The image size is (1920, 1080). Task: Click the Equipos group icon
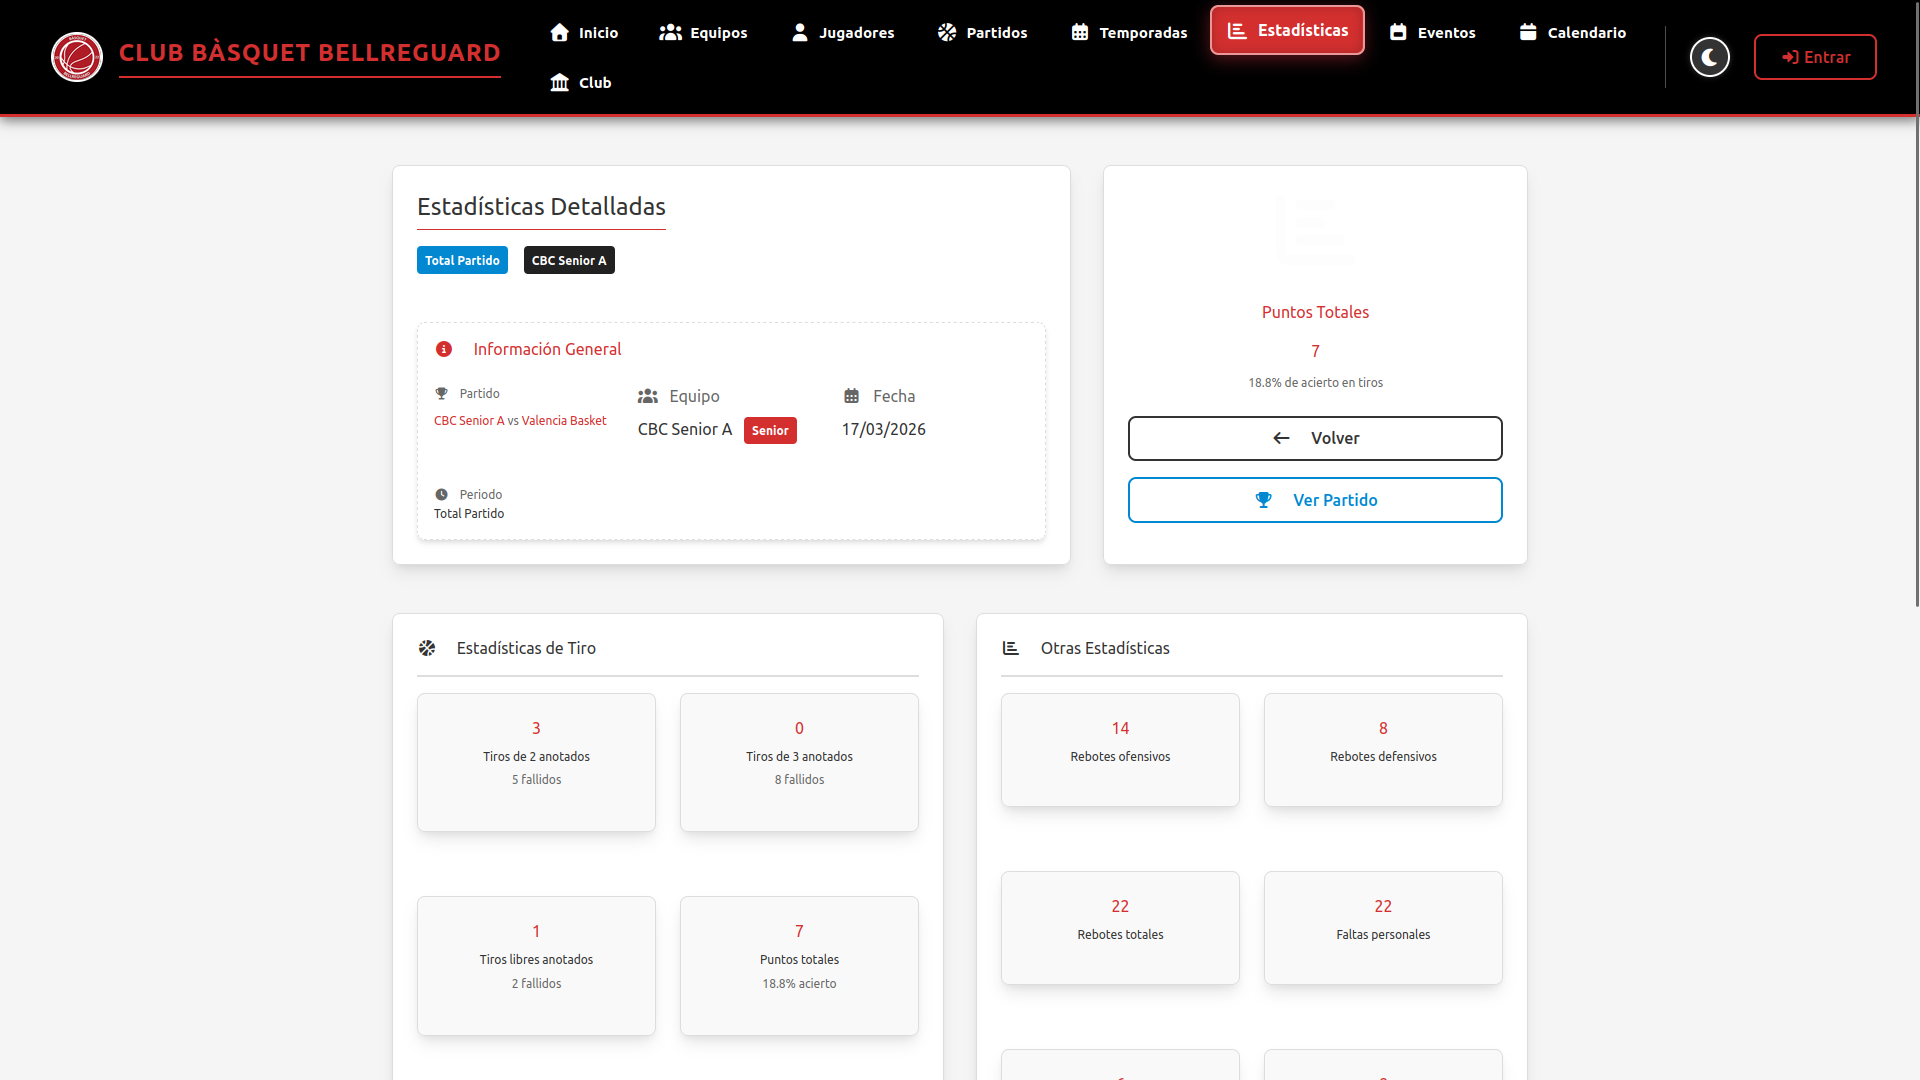pos(670,32)
